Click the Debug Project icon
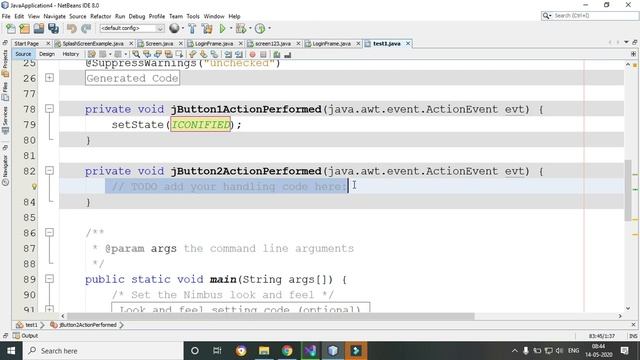 pyautogui.click(x=241, y=29)
